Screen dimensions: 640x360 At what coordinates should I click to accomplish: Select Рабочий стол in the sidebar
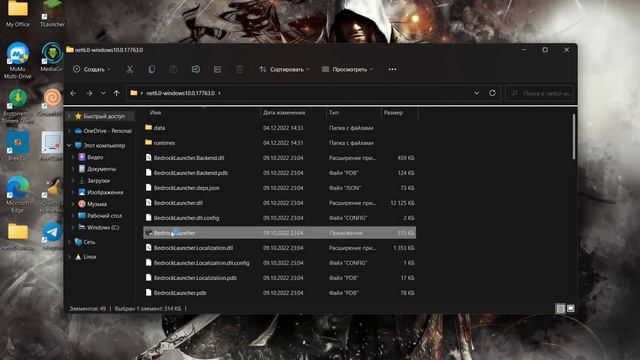[x=104, y=216]
